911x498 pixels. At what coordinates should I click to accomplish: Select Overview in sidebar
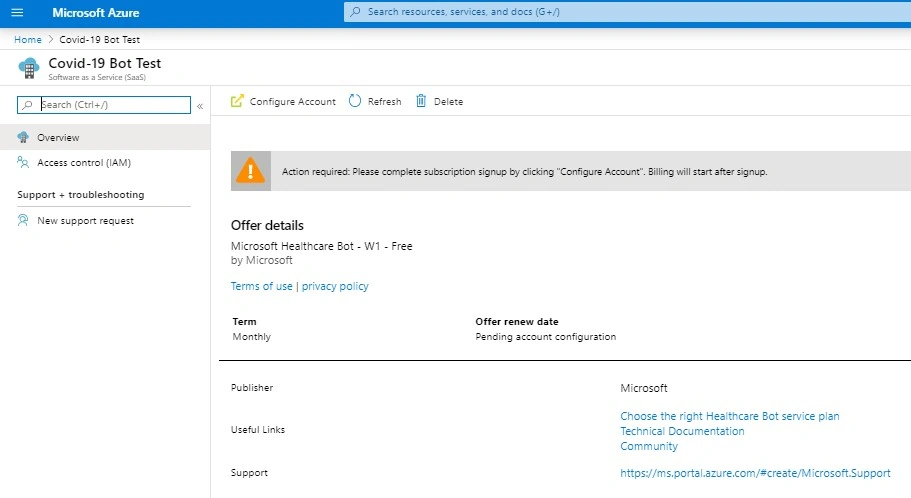pos(105,137)
